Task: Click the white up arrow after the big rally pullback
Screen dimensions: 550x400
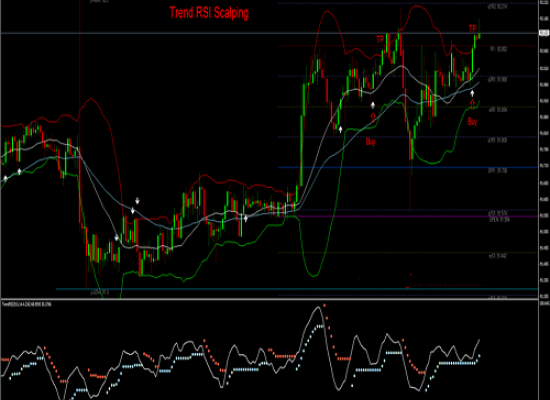Action: tap(340, 129)
